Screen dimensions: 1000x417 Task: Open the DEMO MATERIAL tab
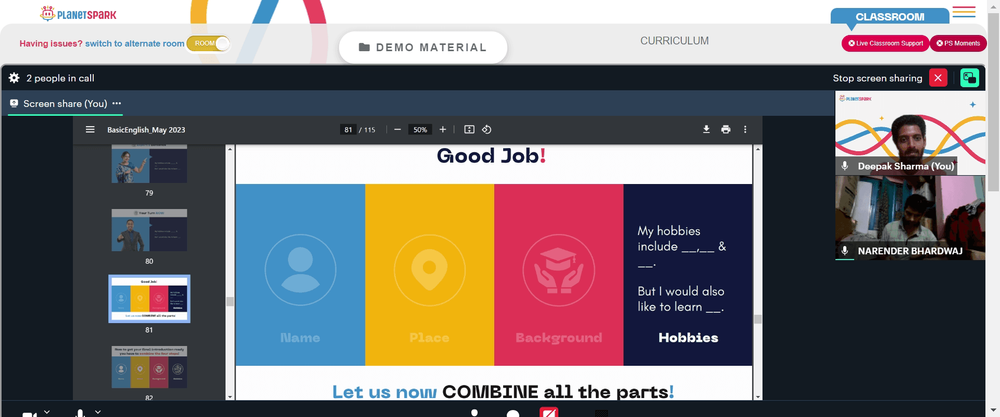[423, 47]
